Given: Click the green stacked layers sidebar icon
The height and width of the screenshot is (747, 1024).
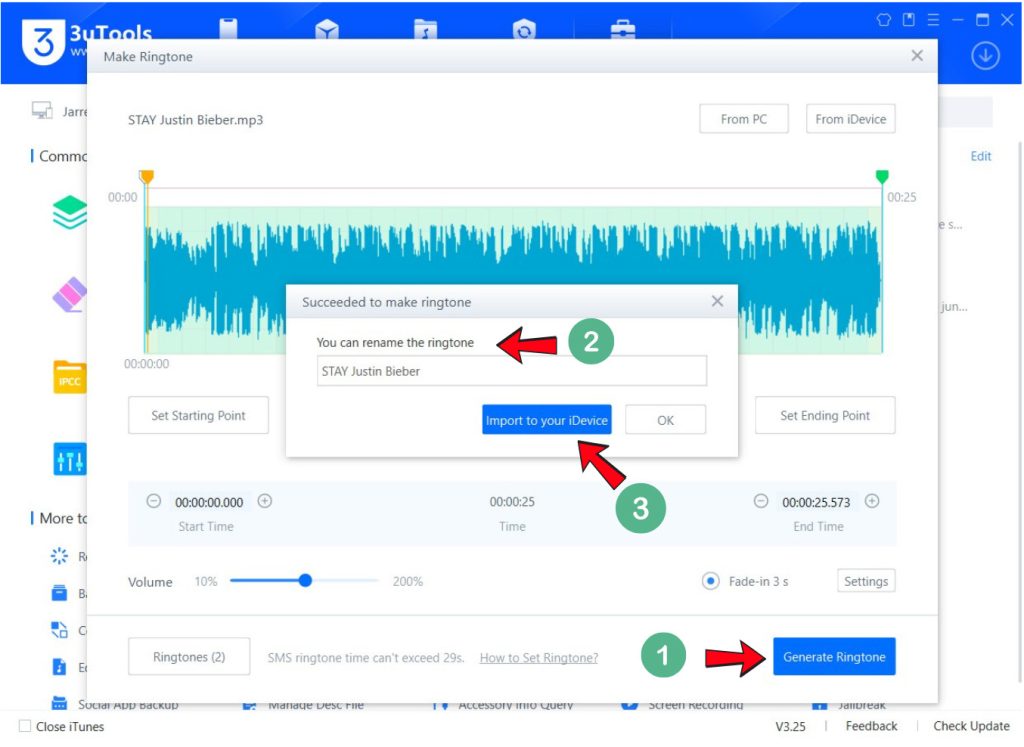Looking at the screenshot, I should pos(69,212).
